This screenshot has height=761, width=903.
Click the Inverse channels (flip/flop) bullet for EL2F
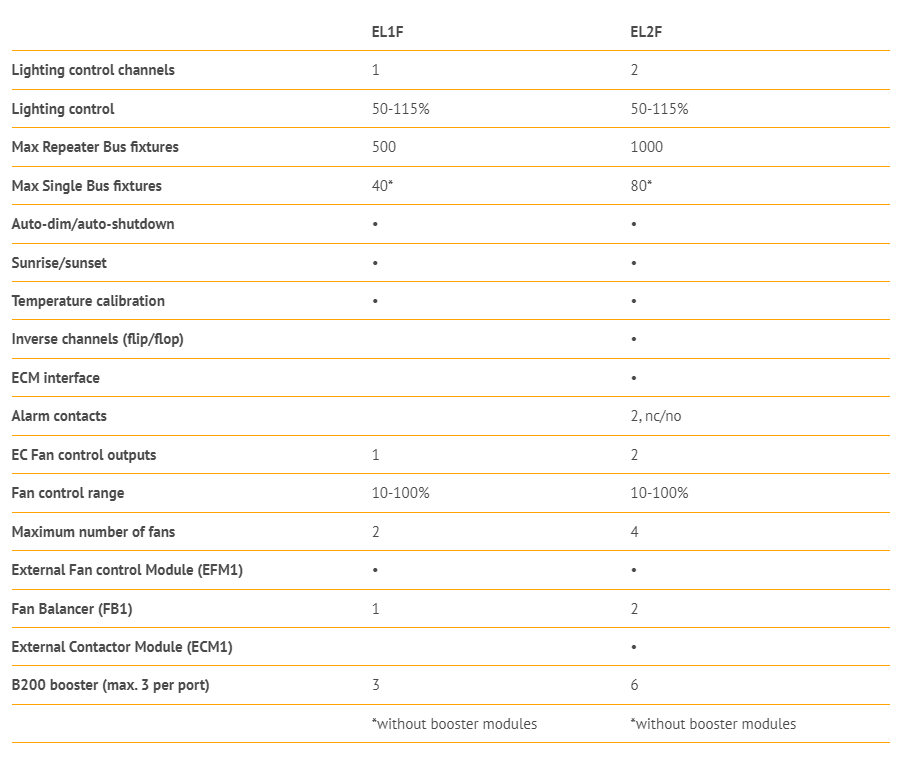click(633, 339)
